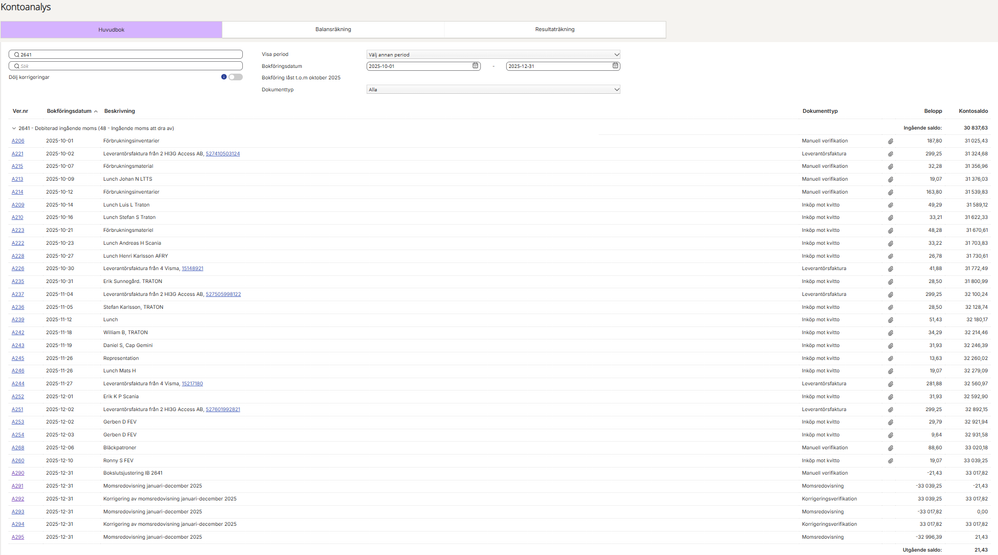Viewport: 998px width, 555px height.
Task: Click the Dokumenttyp column header
Action: 820,111
